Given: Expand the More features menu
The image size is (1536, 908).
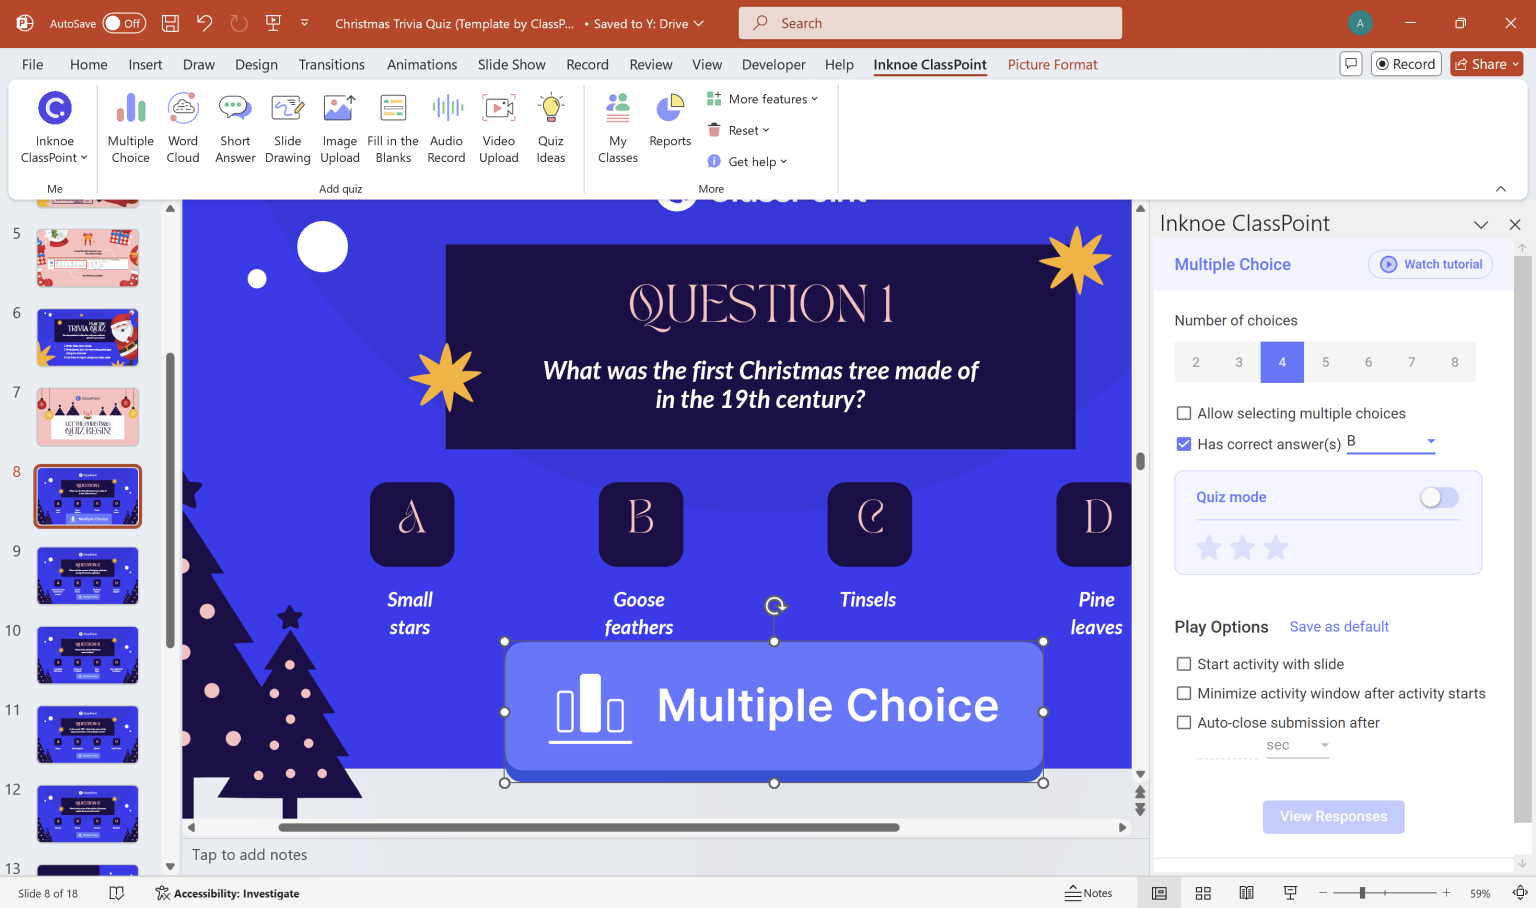Looking at the screenshot, I should tap(763, 99).
